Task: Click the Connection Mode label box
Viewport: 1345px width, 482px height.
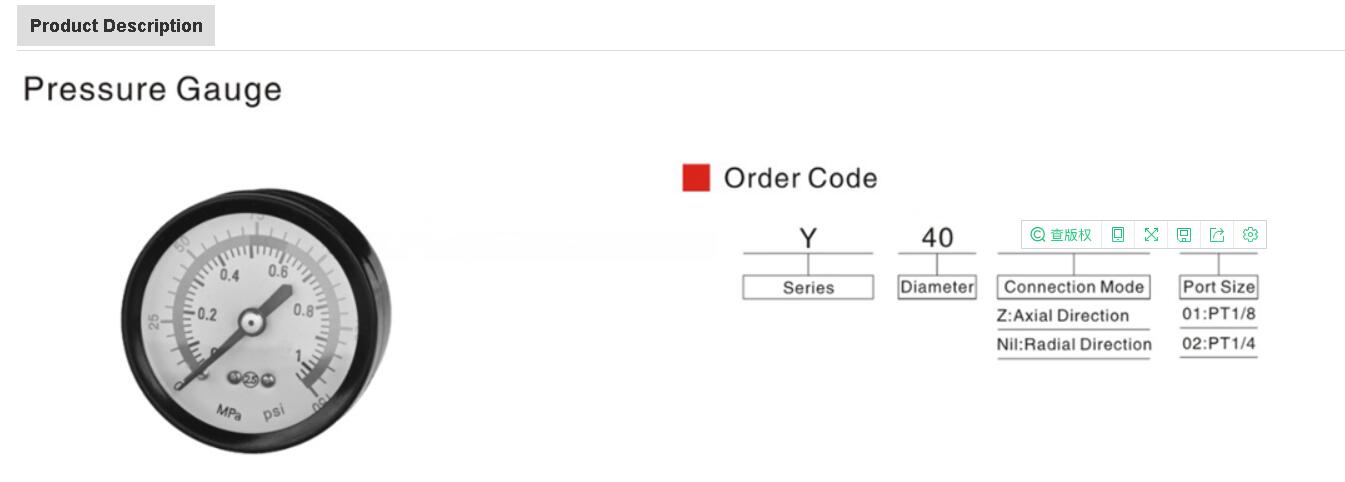Action: pyautogui.click(x=1074, y=287)
